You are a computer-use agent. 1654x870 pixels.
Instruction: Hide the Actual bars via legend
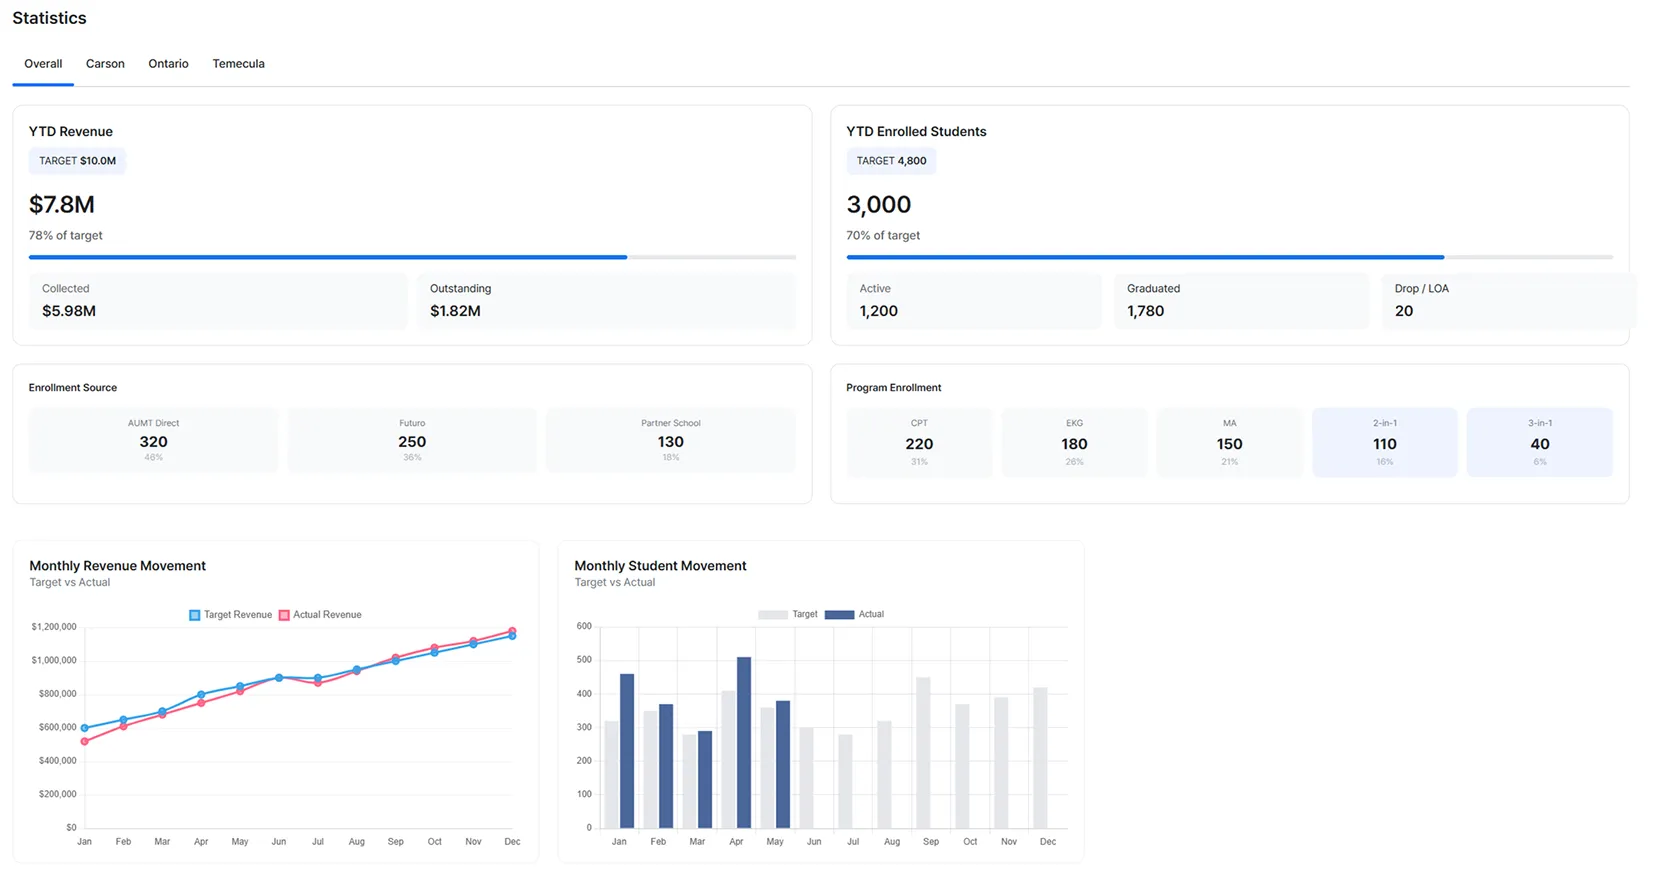pyautogui.click(x=839, y=615)
